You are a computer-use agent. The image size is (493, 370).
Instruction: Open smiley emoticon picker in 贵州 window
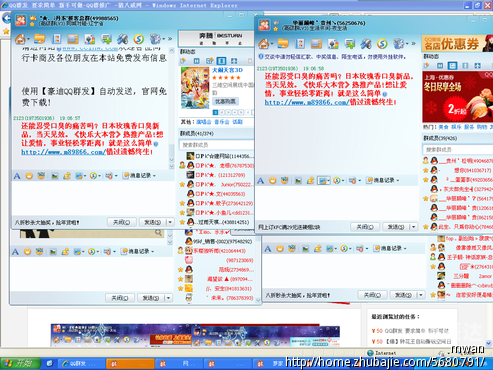coord(273,180)
